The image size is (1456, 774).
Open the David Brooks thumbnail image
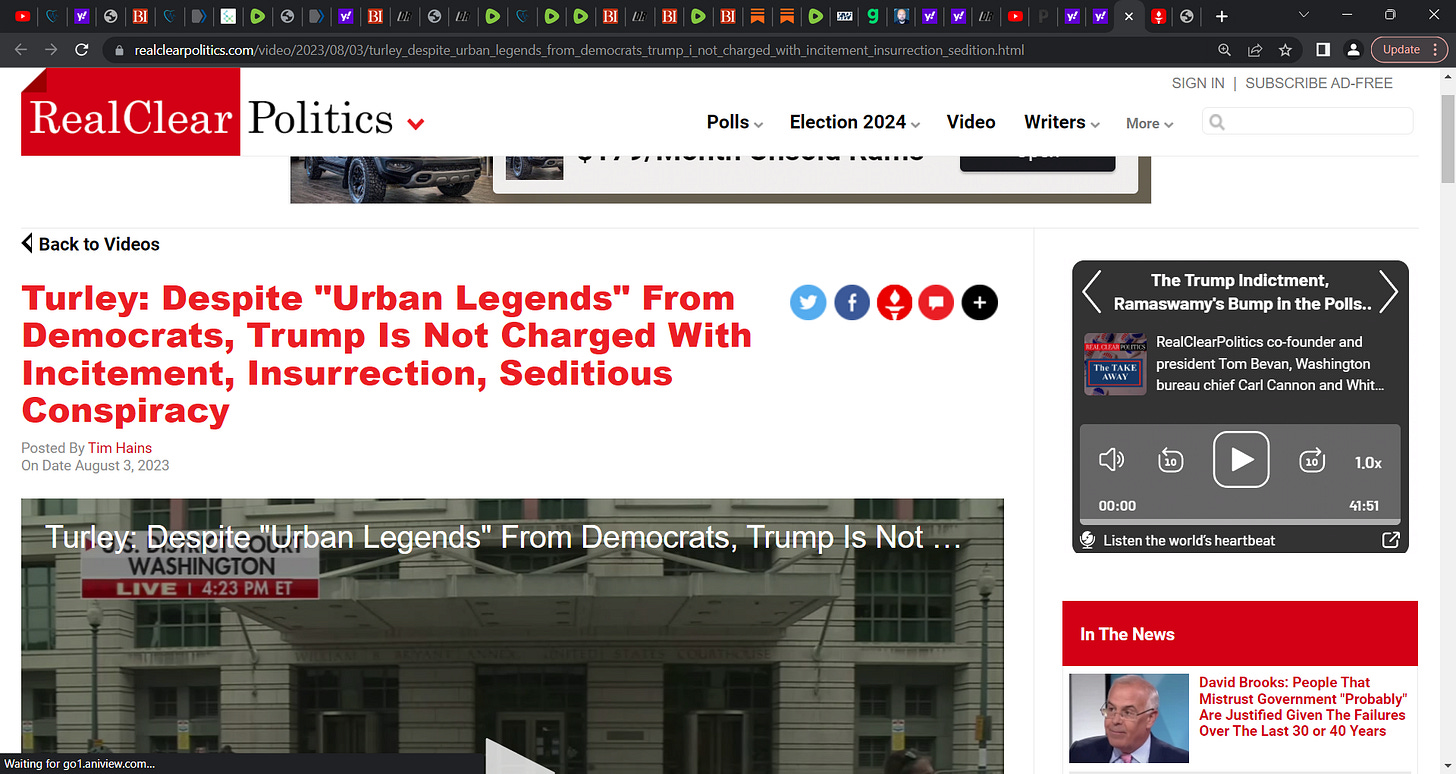(1129, 718)
